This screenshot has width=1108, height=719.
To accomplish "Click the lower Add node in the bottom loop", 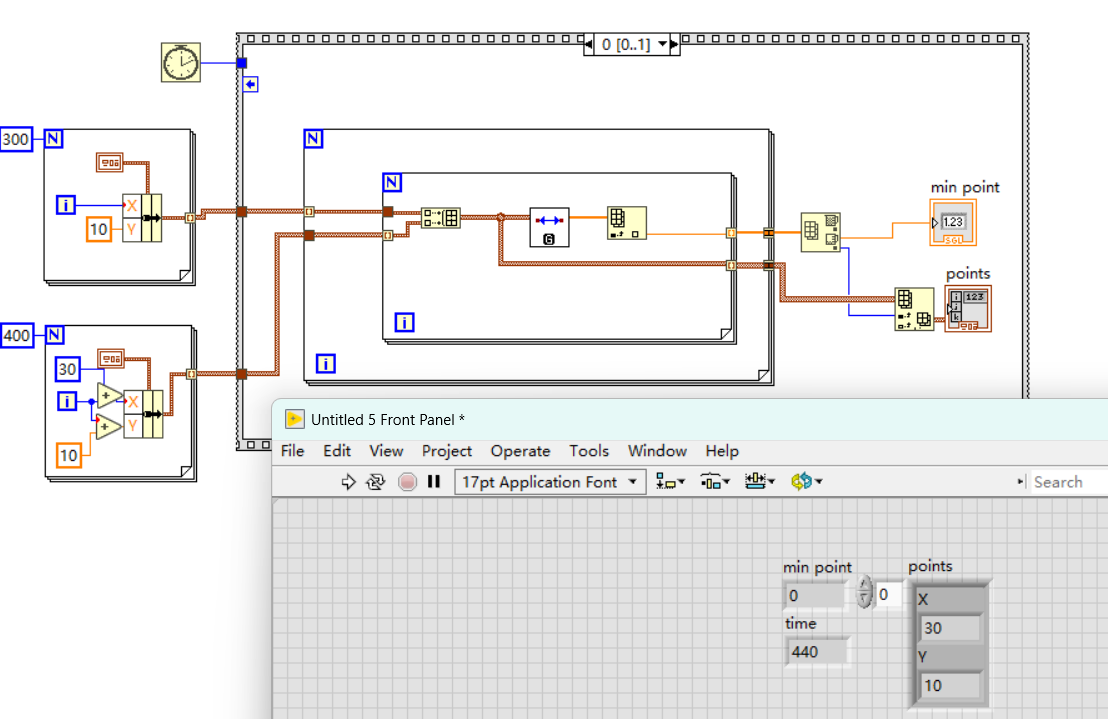I will tap(107, 427).
